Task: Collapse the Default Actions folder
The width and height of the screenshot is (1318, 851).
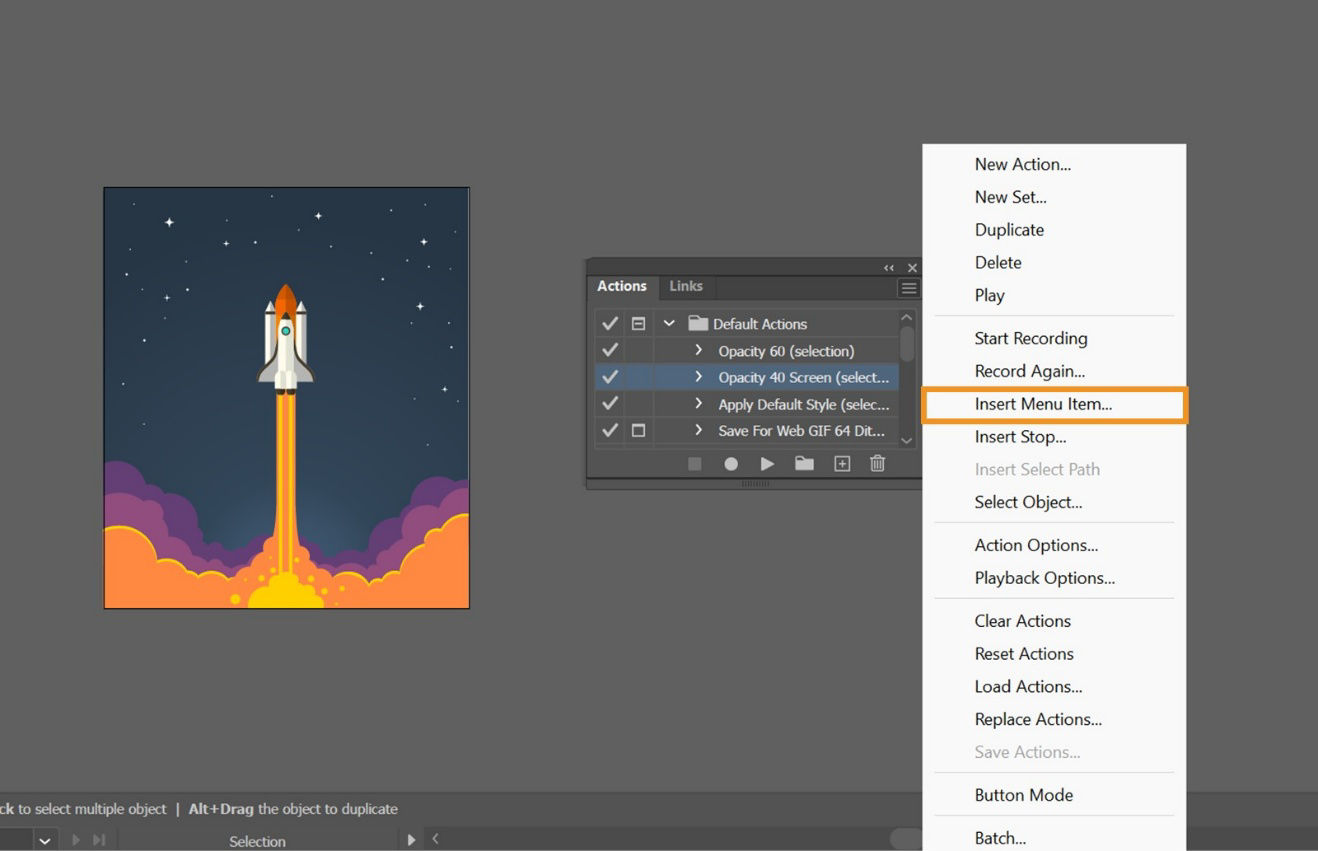Action: [x=669, y=323]
